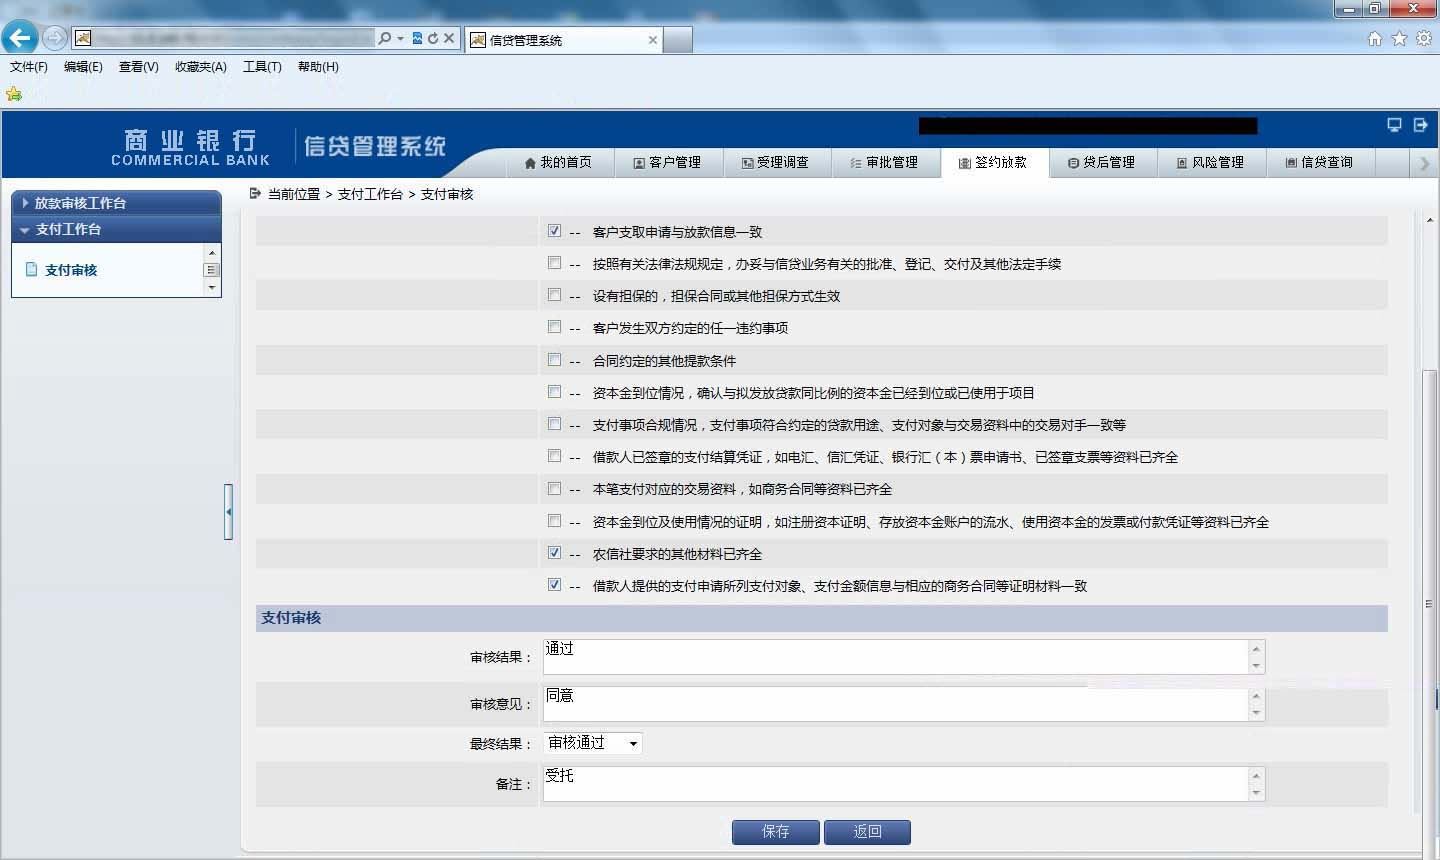Click the browser refresh icon
Screen dimensions: 1440x860
[x=433, y=38]
